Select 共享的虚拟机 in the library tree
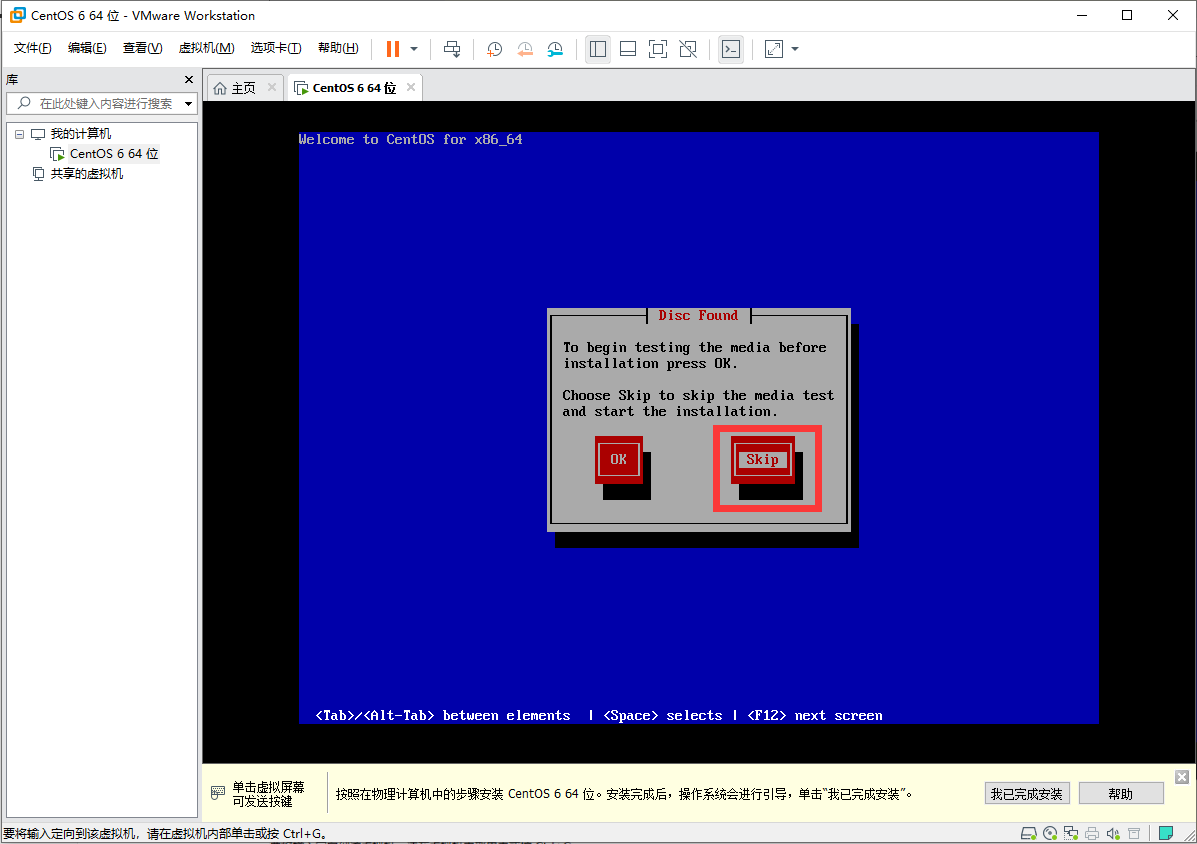 click(x=86, y=174)
